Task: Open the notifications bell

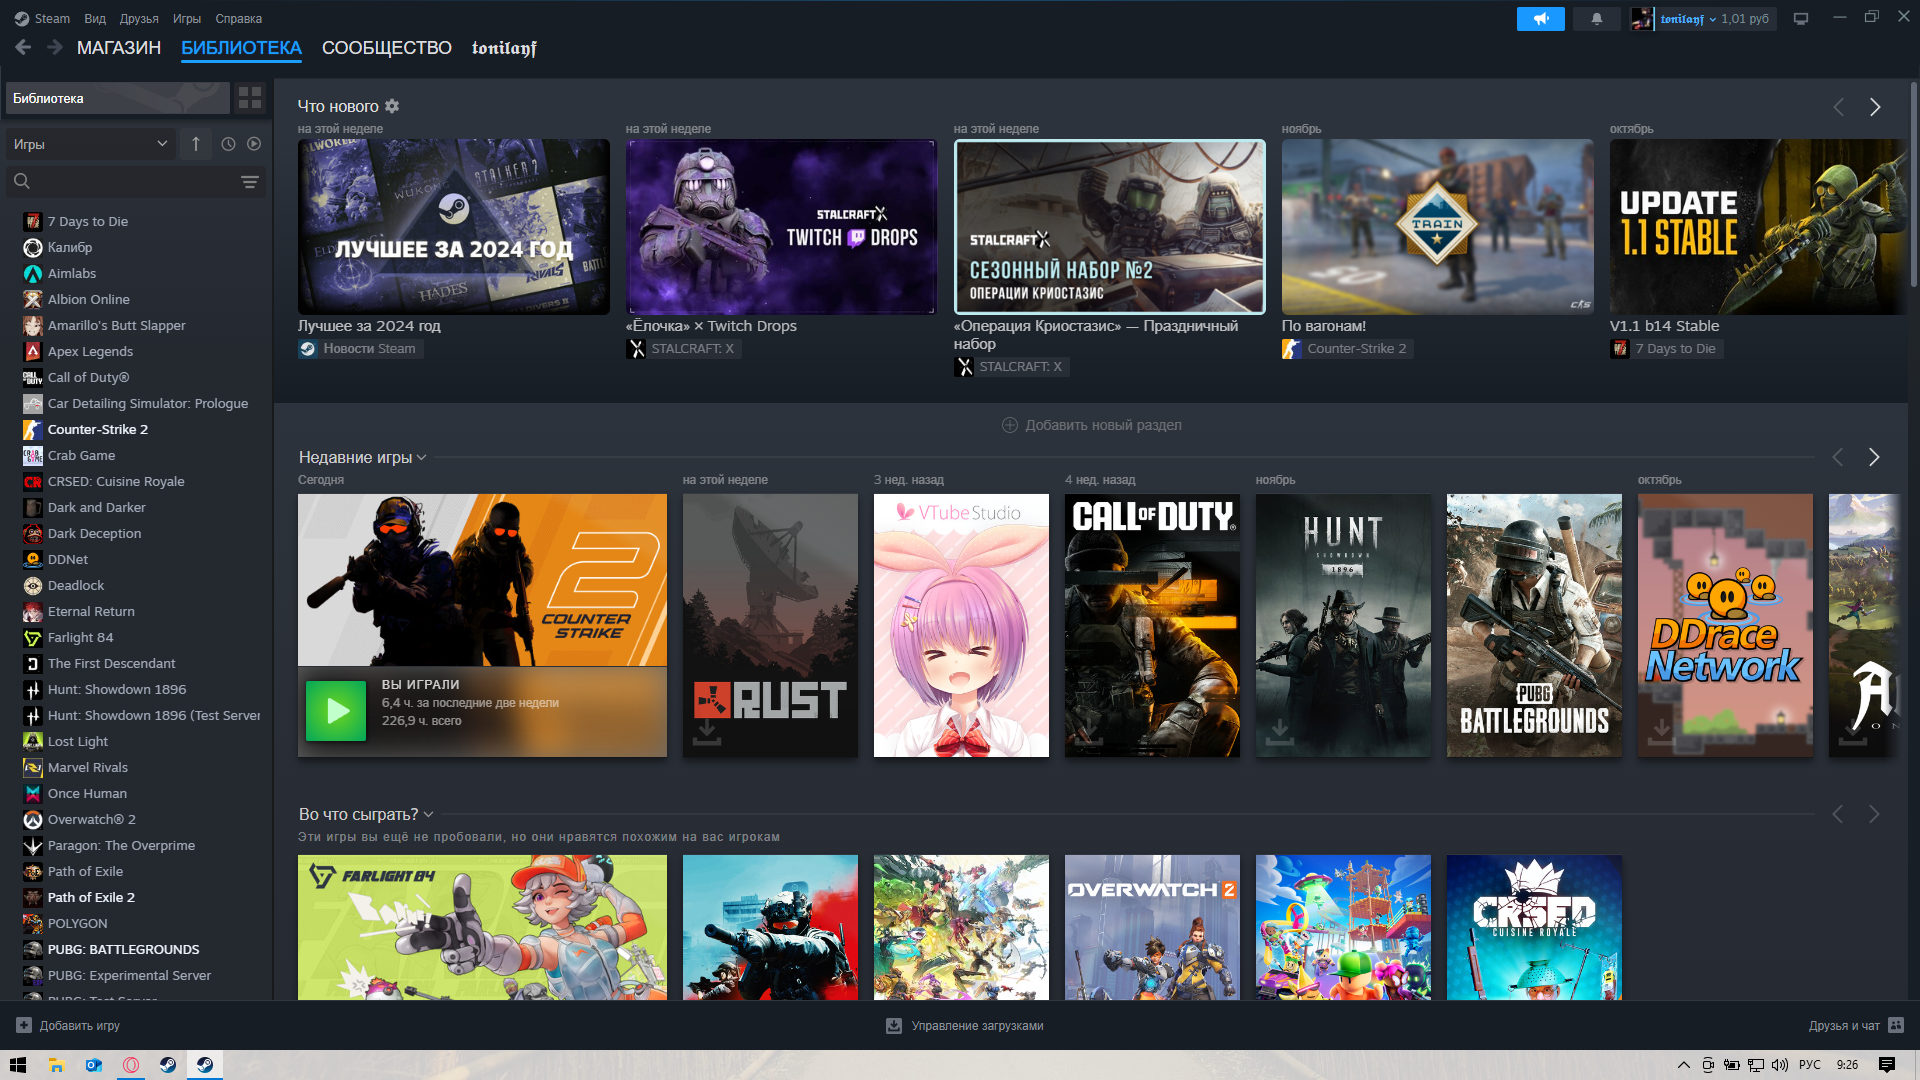Action: tap(1597, 19)
